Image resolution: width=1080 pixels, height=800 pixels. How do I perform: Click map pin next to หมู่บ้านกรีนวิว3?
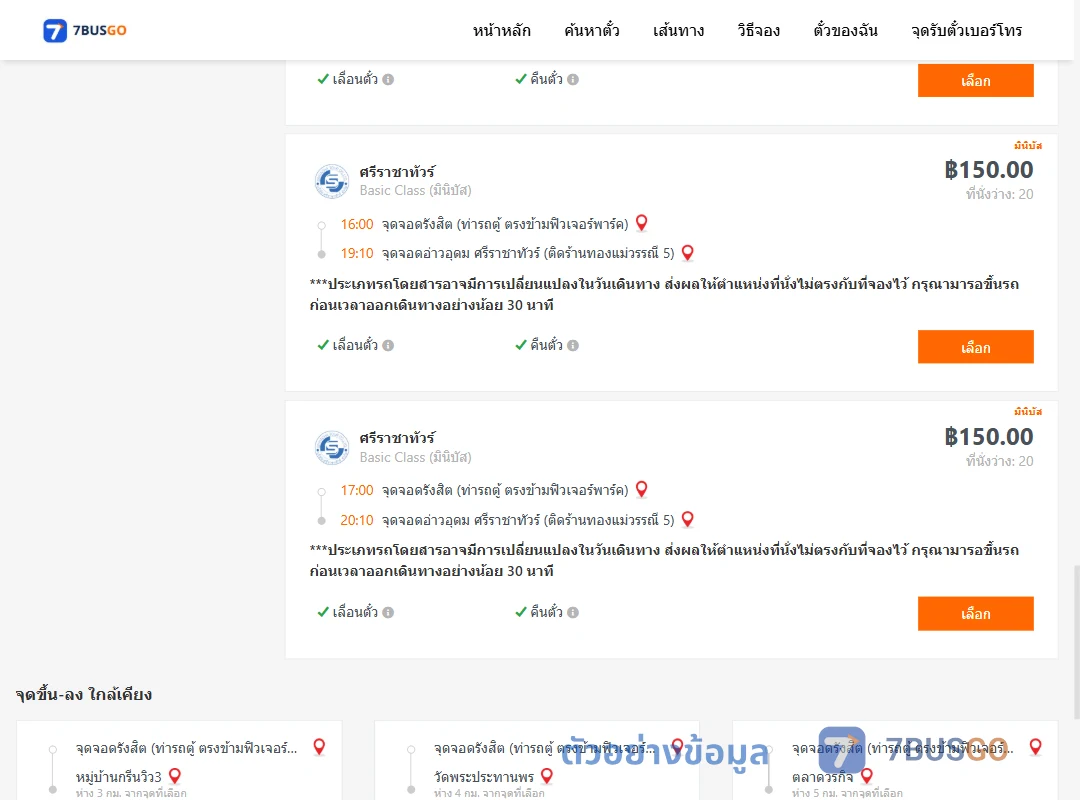[175, 776]
